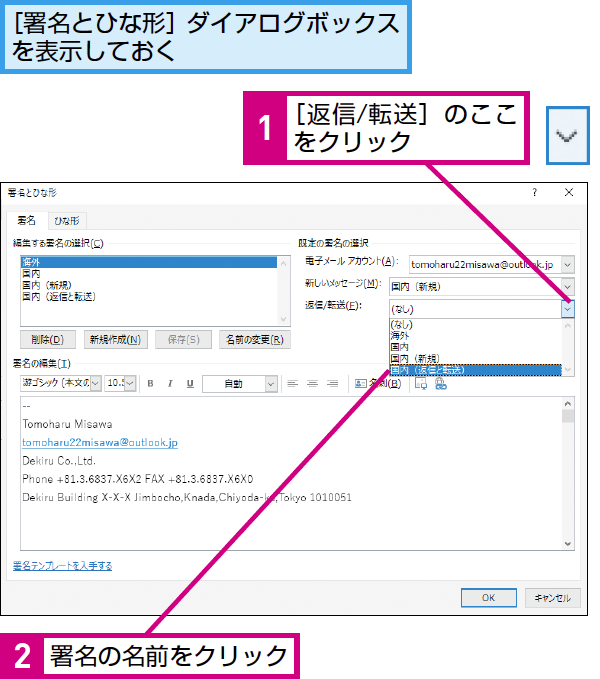Toggle italic formatting in signature editor
This screenshot has width=600, height=679.
tap(170, 384)
